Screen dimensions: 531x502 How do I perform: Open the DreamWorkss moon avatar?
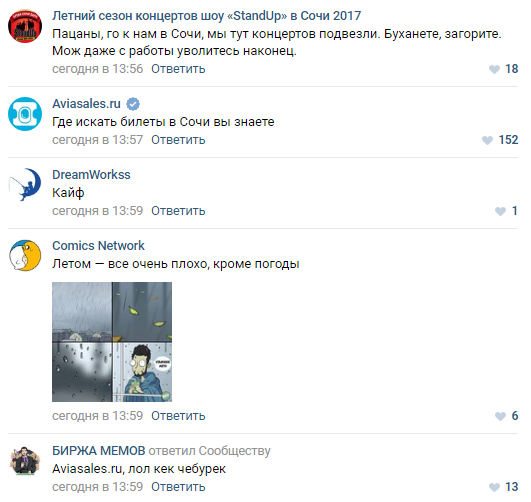coord(25,185)
